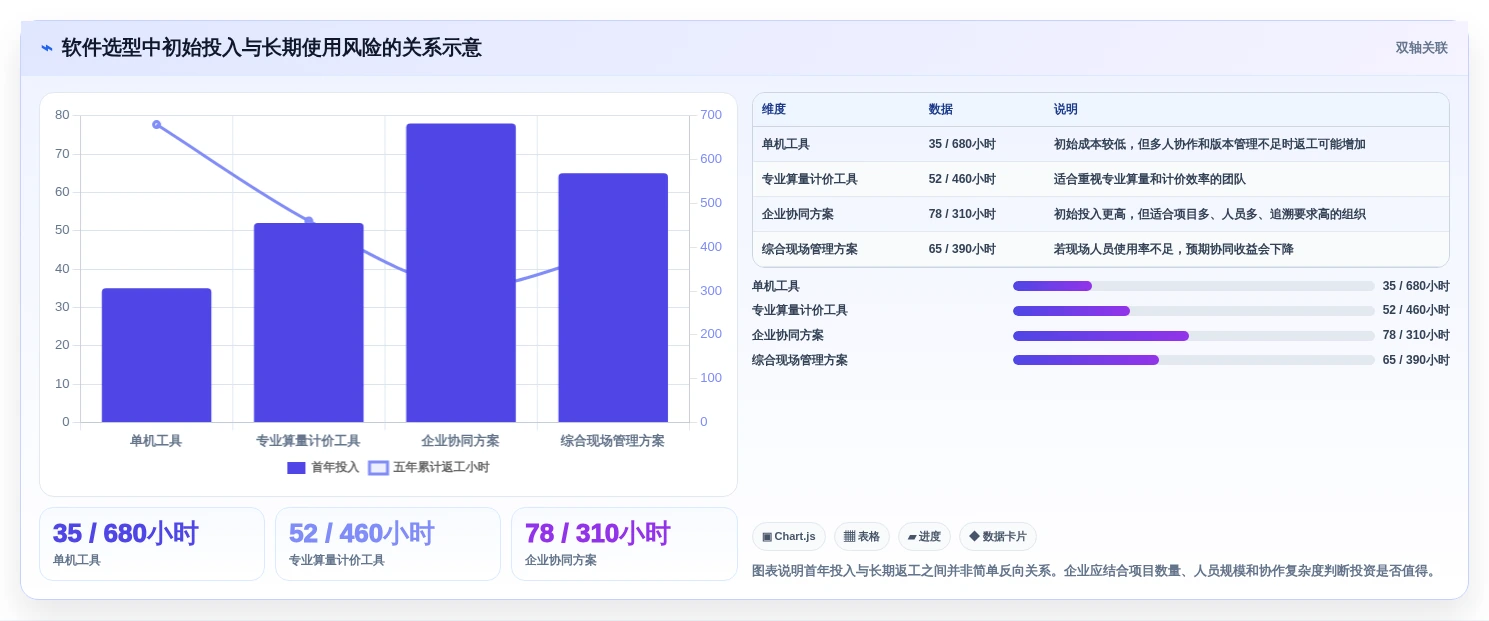
Task: Toggle the 五年累计返工小时 legend item
Action: pyautogui.click(x=429, y=467)
